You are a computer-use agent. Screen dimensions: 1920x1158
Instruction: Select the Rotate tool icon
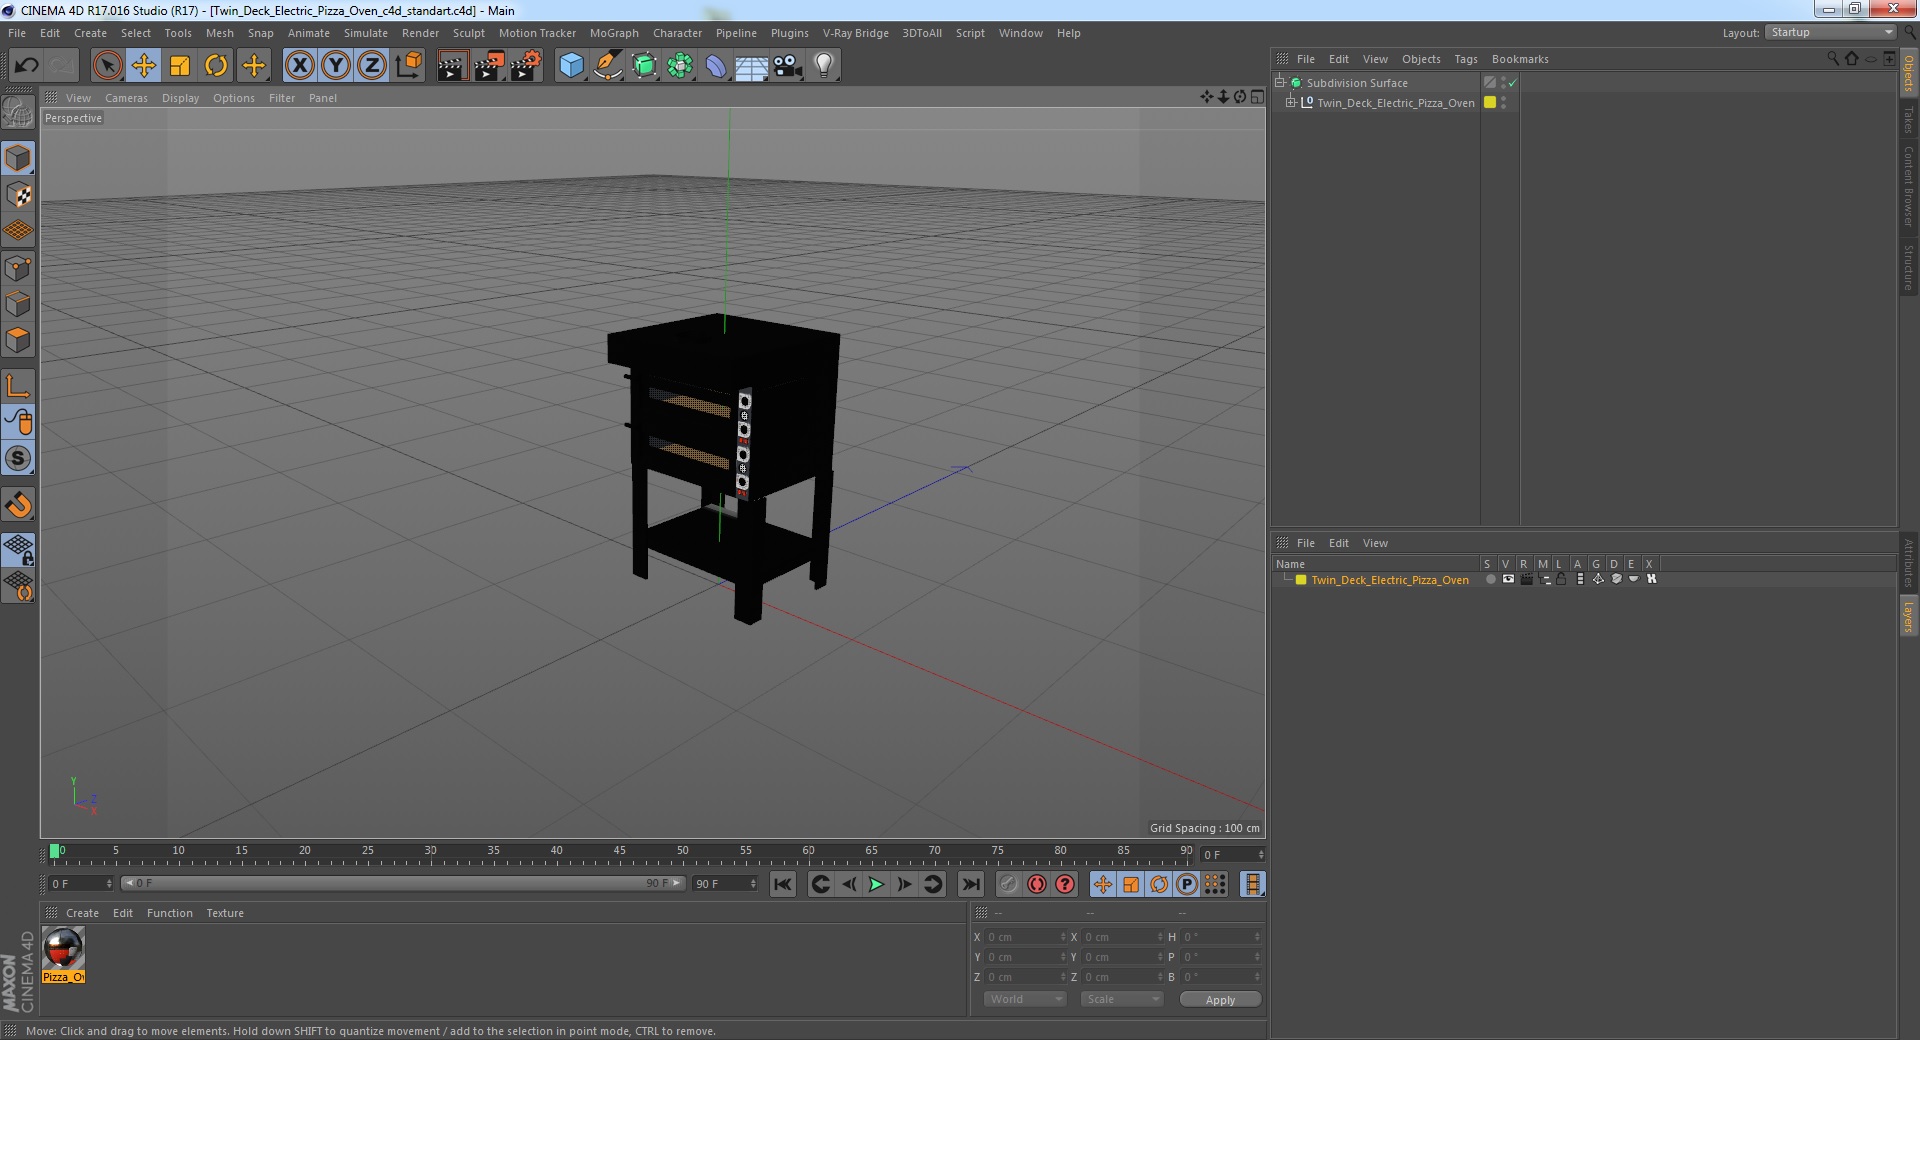point(216,66)
